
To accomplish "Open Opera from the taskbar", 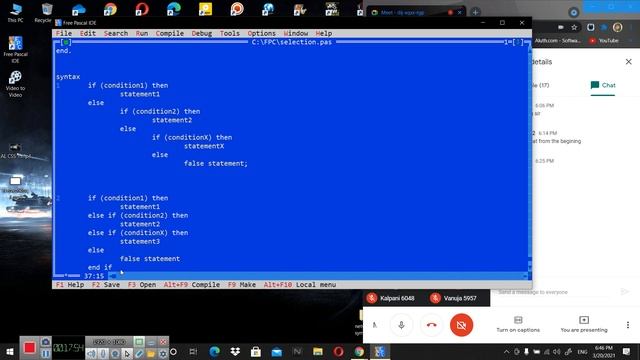I will coord(338,351).
